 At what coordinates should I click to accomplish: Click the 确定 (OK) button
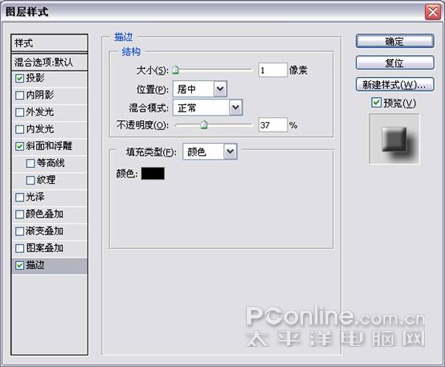coord(395,41)
